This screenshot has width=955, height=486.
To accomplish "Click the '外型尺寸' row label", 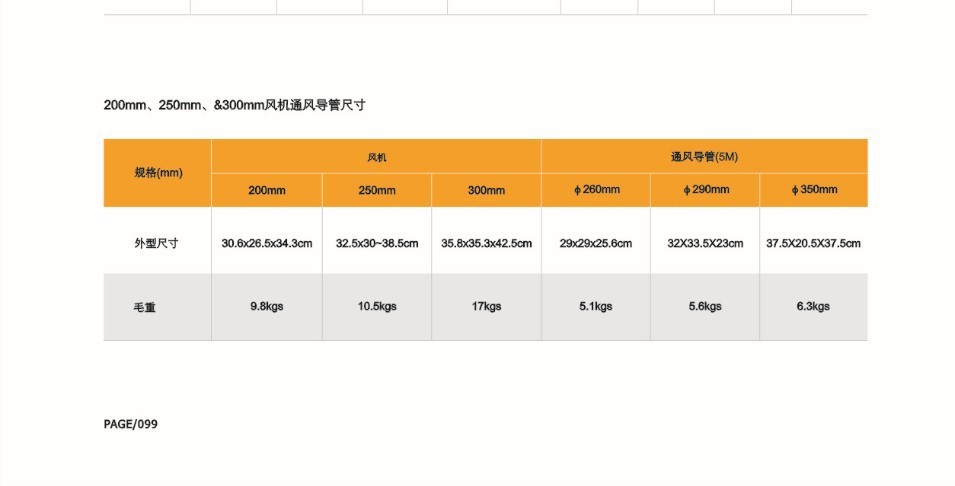I will click(157, 242).
